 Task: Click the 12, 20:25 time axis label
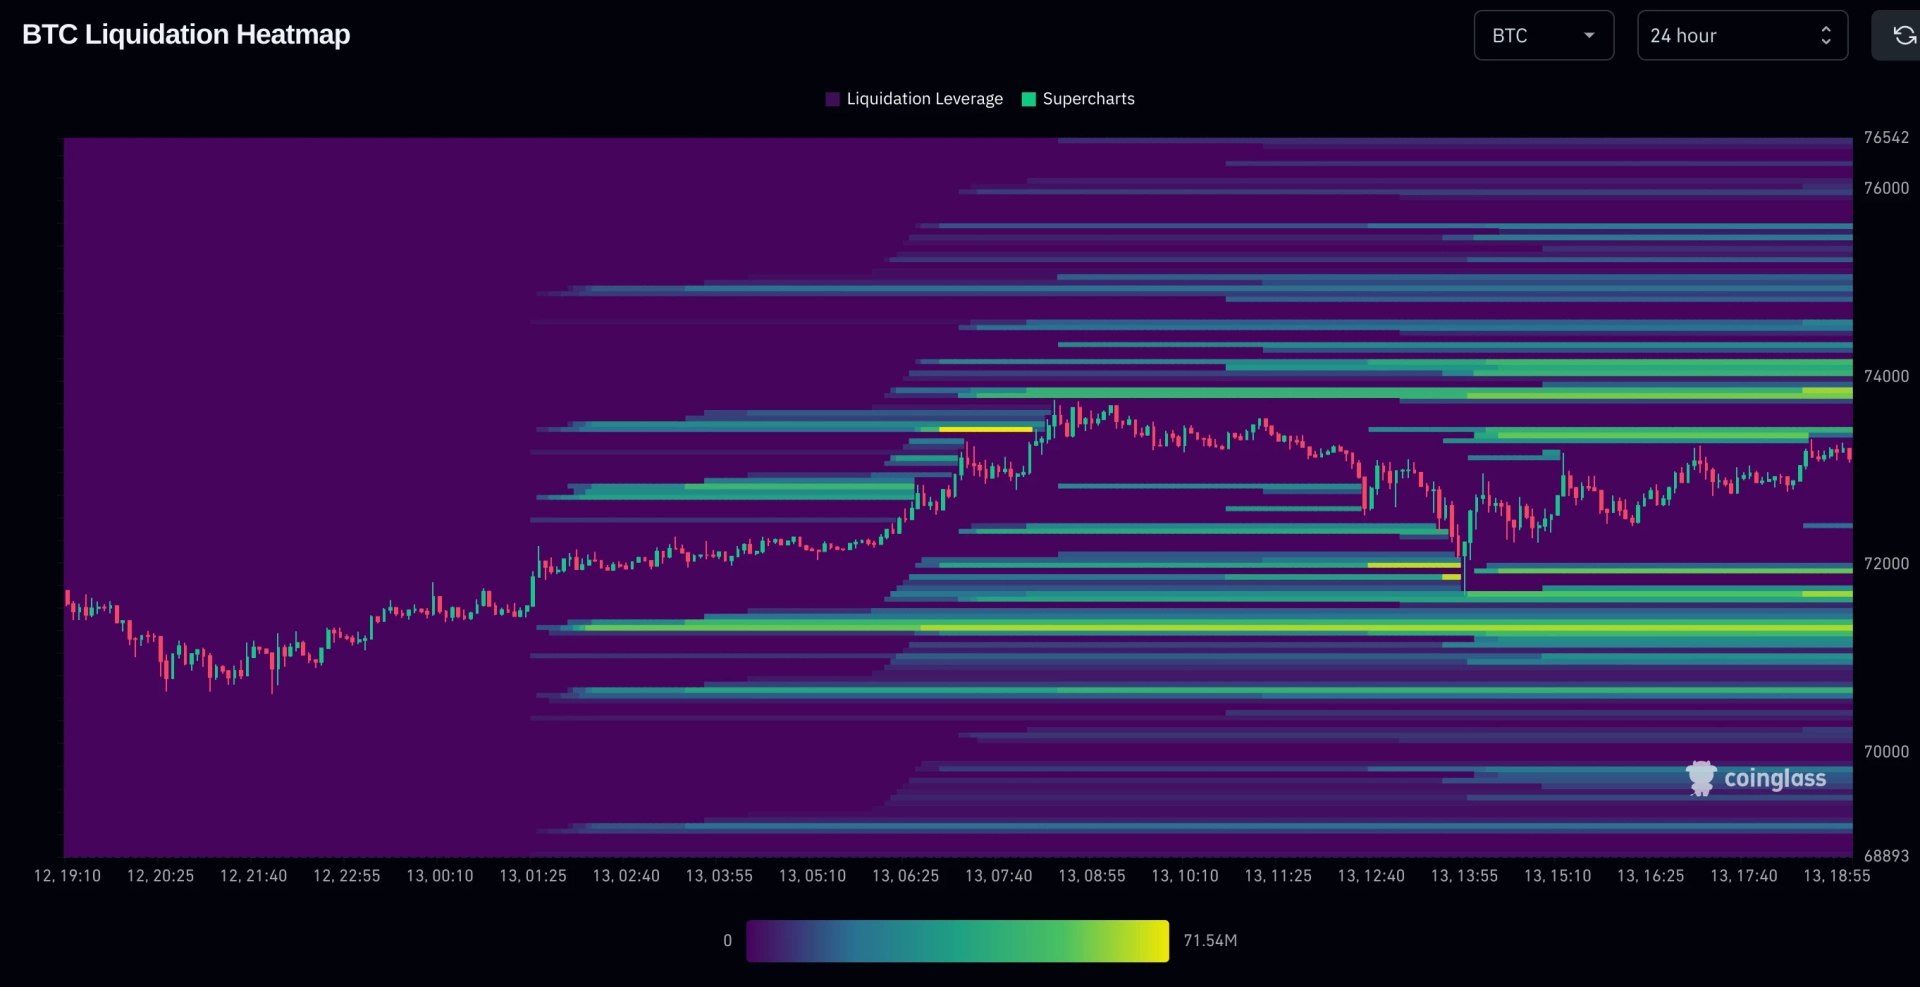(160, 876)
